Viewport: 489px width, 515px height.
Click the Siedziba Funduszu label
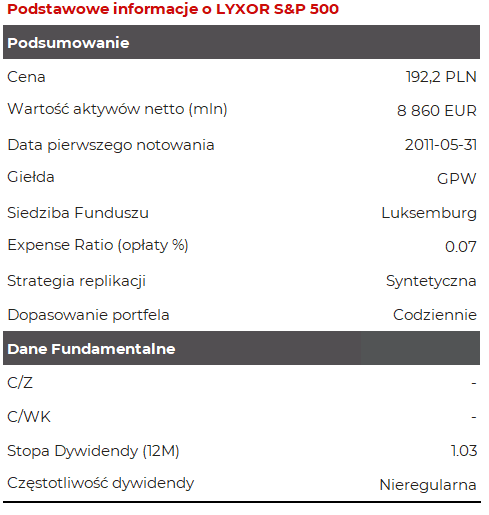click(78, 213)
